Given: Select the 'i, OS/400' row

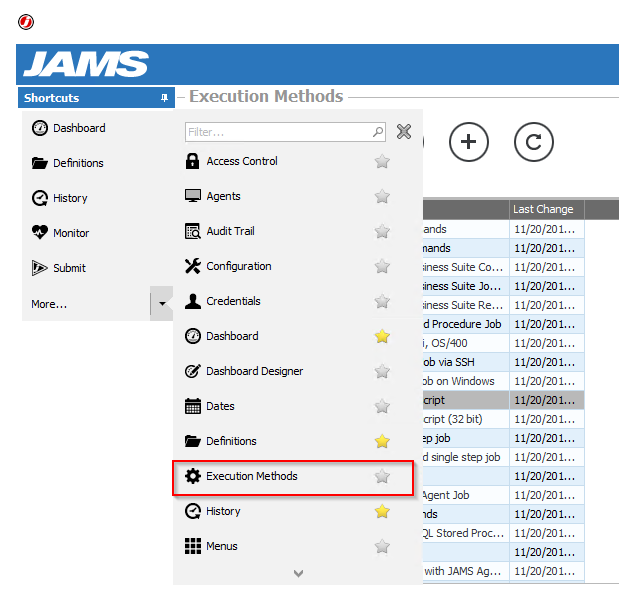Looking at the screenshot, I should click(x=503, y=343).
